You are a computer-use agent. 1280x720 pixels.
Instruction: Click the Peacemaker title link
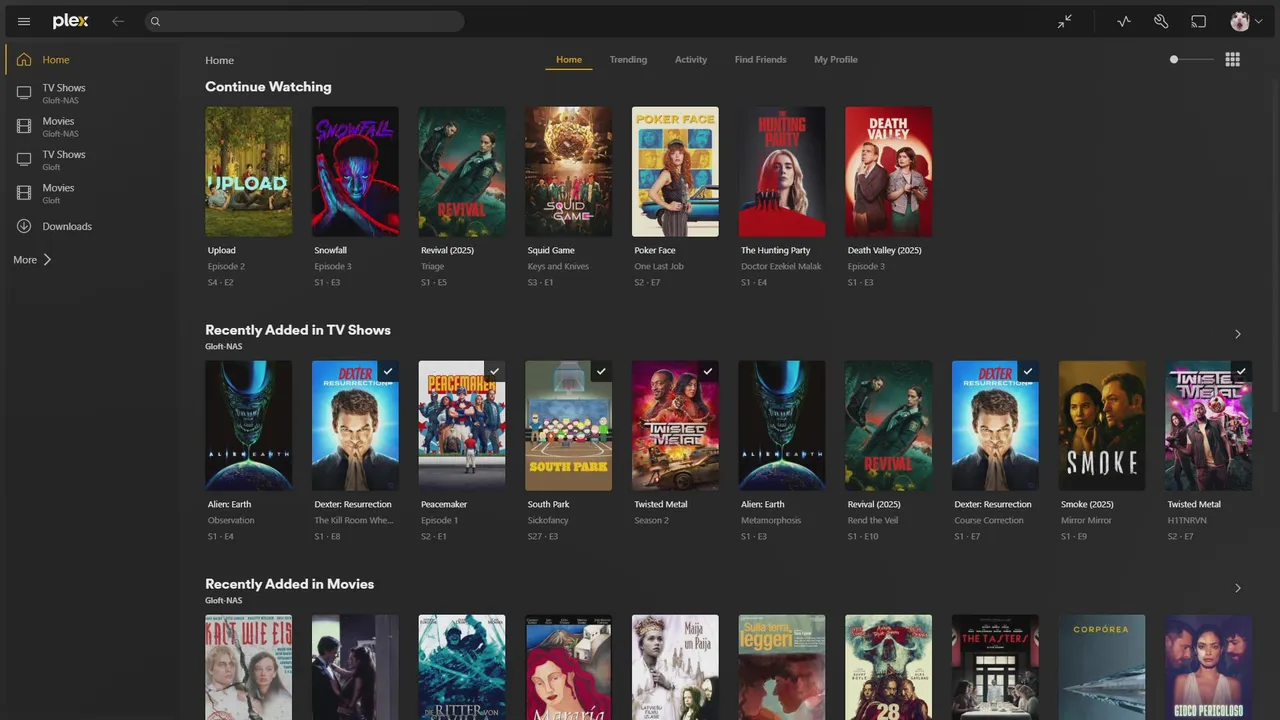click(x=444, y=505)
